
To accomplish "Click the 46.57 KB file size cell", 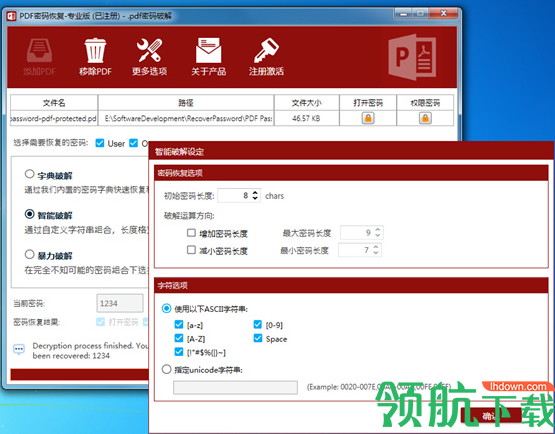I will [307, 118].
